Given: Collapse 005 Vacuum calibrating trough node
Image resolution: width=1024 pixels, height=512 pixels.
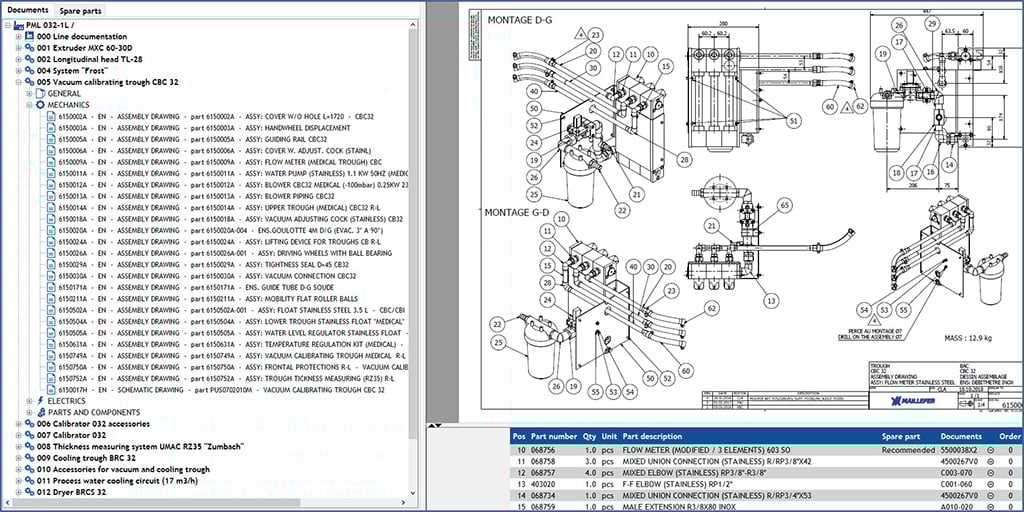Looking at the screenshot, I should 19,82.
